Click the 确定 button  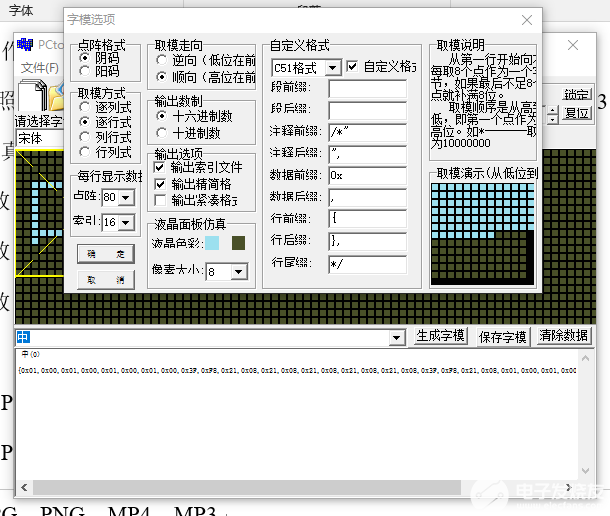106,254
